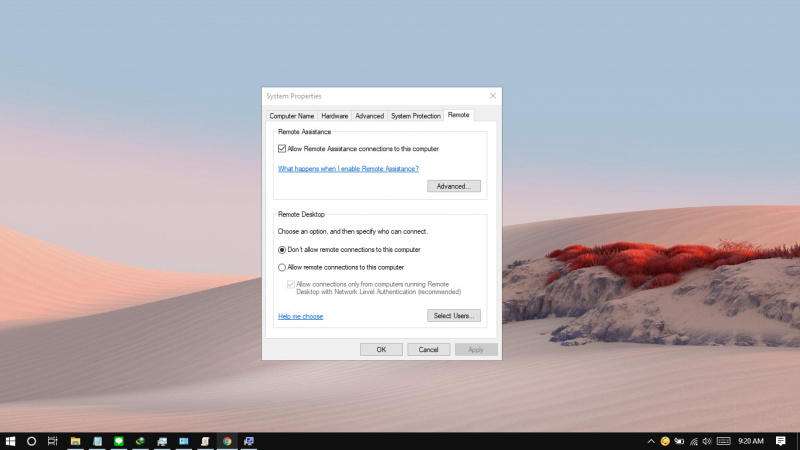Open the scroll script icon in taskbar
Screen dimensions: 800x450
pyautogui.click(x=205, y=441)
